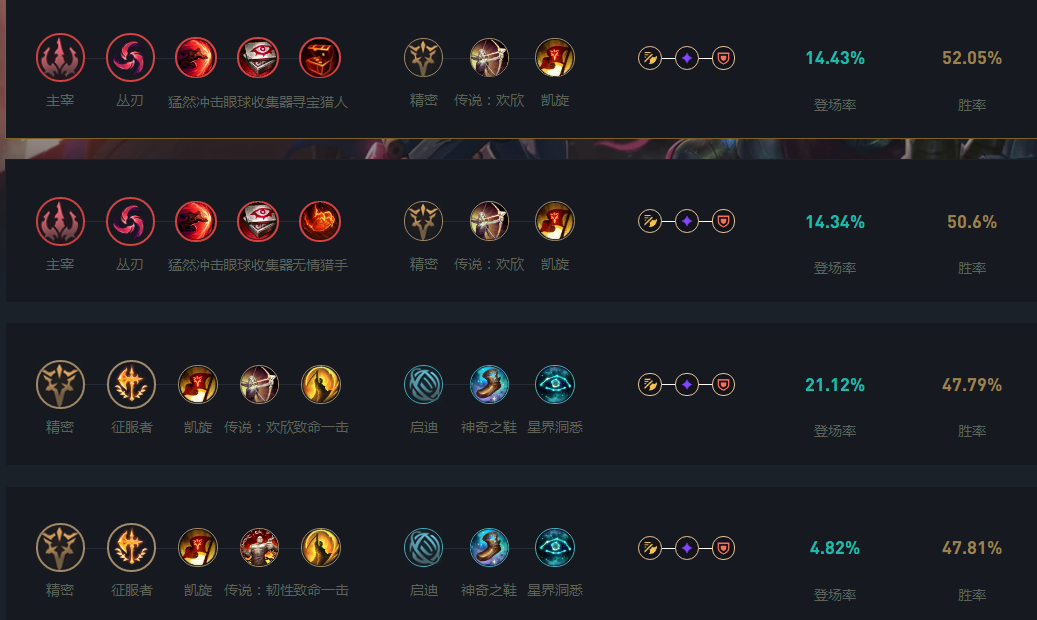Screen dimensions: 1037x620
Task: Open the 启迪 (Inspiration) tree icon
Action: pyautogui.click(x=423, y=384)
